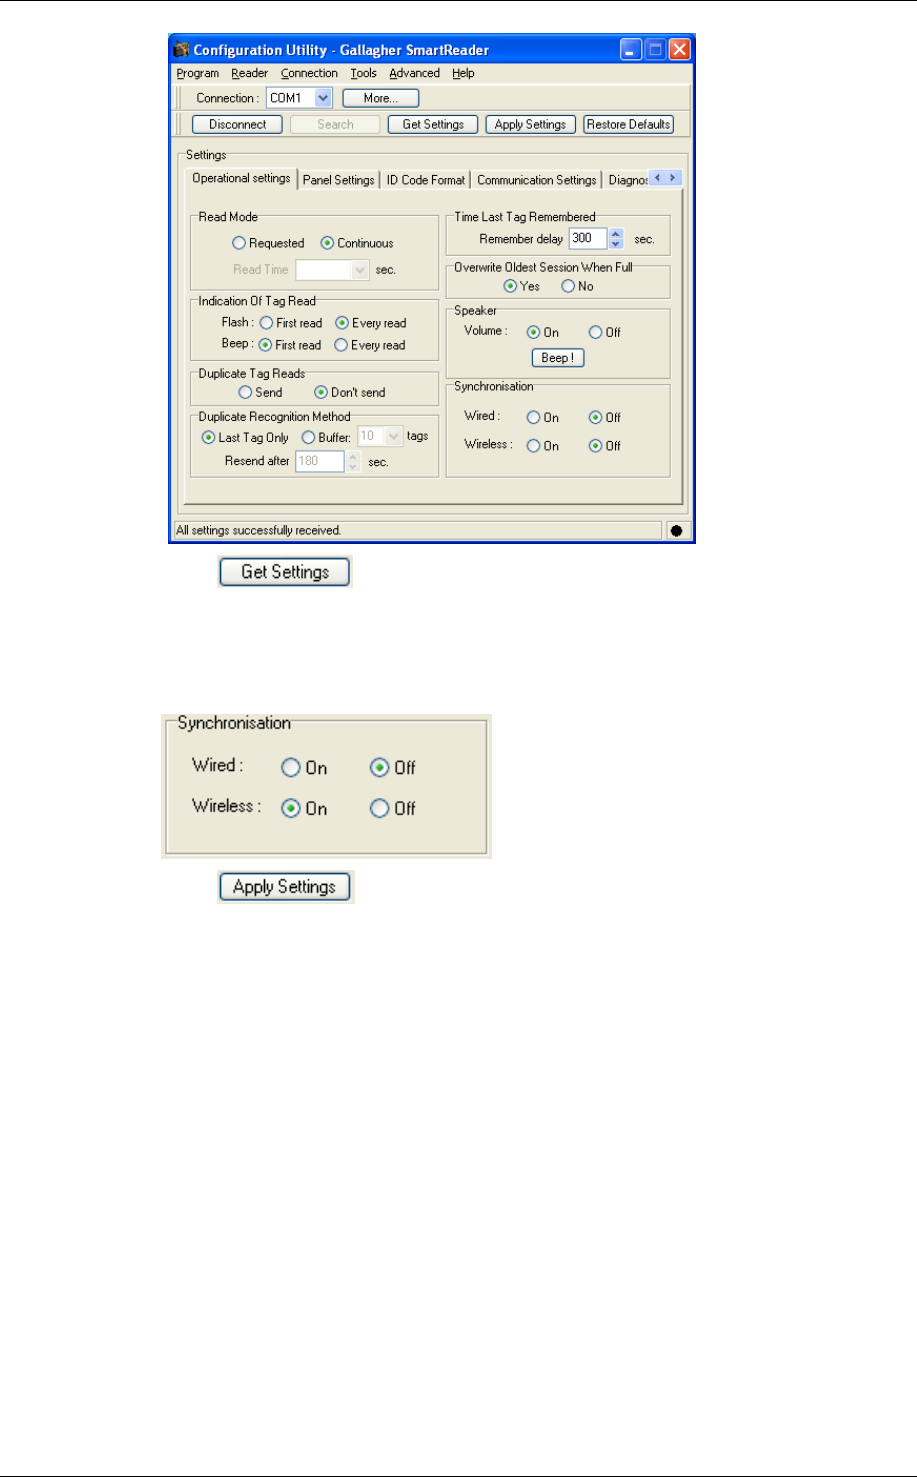This screenshot has height=1477, width=917.
Task: Open the Connection menu
Action: coord(309,73)
